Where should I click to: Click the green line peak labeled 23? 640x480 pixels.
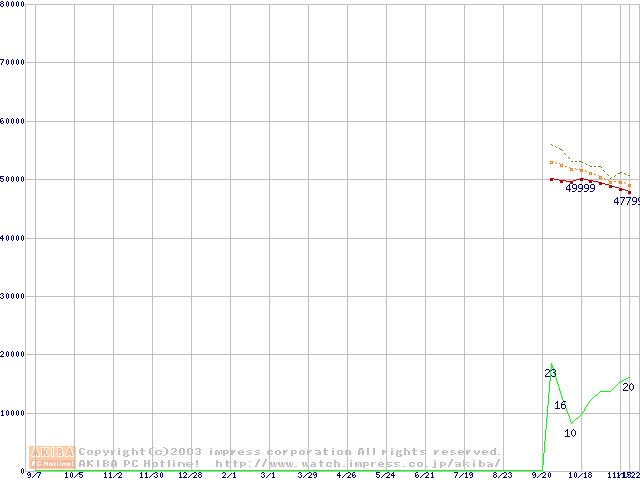point(550,373)
